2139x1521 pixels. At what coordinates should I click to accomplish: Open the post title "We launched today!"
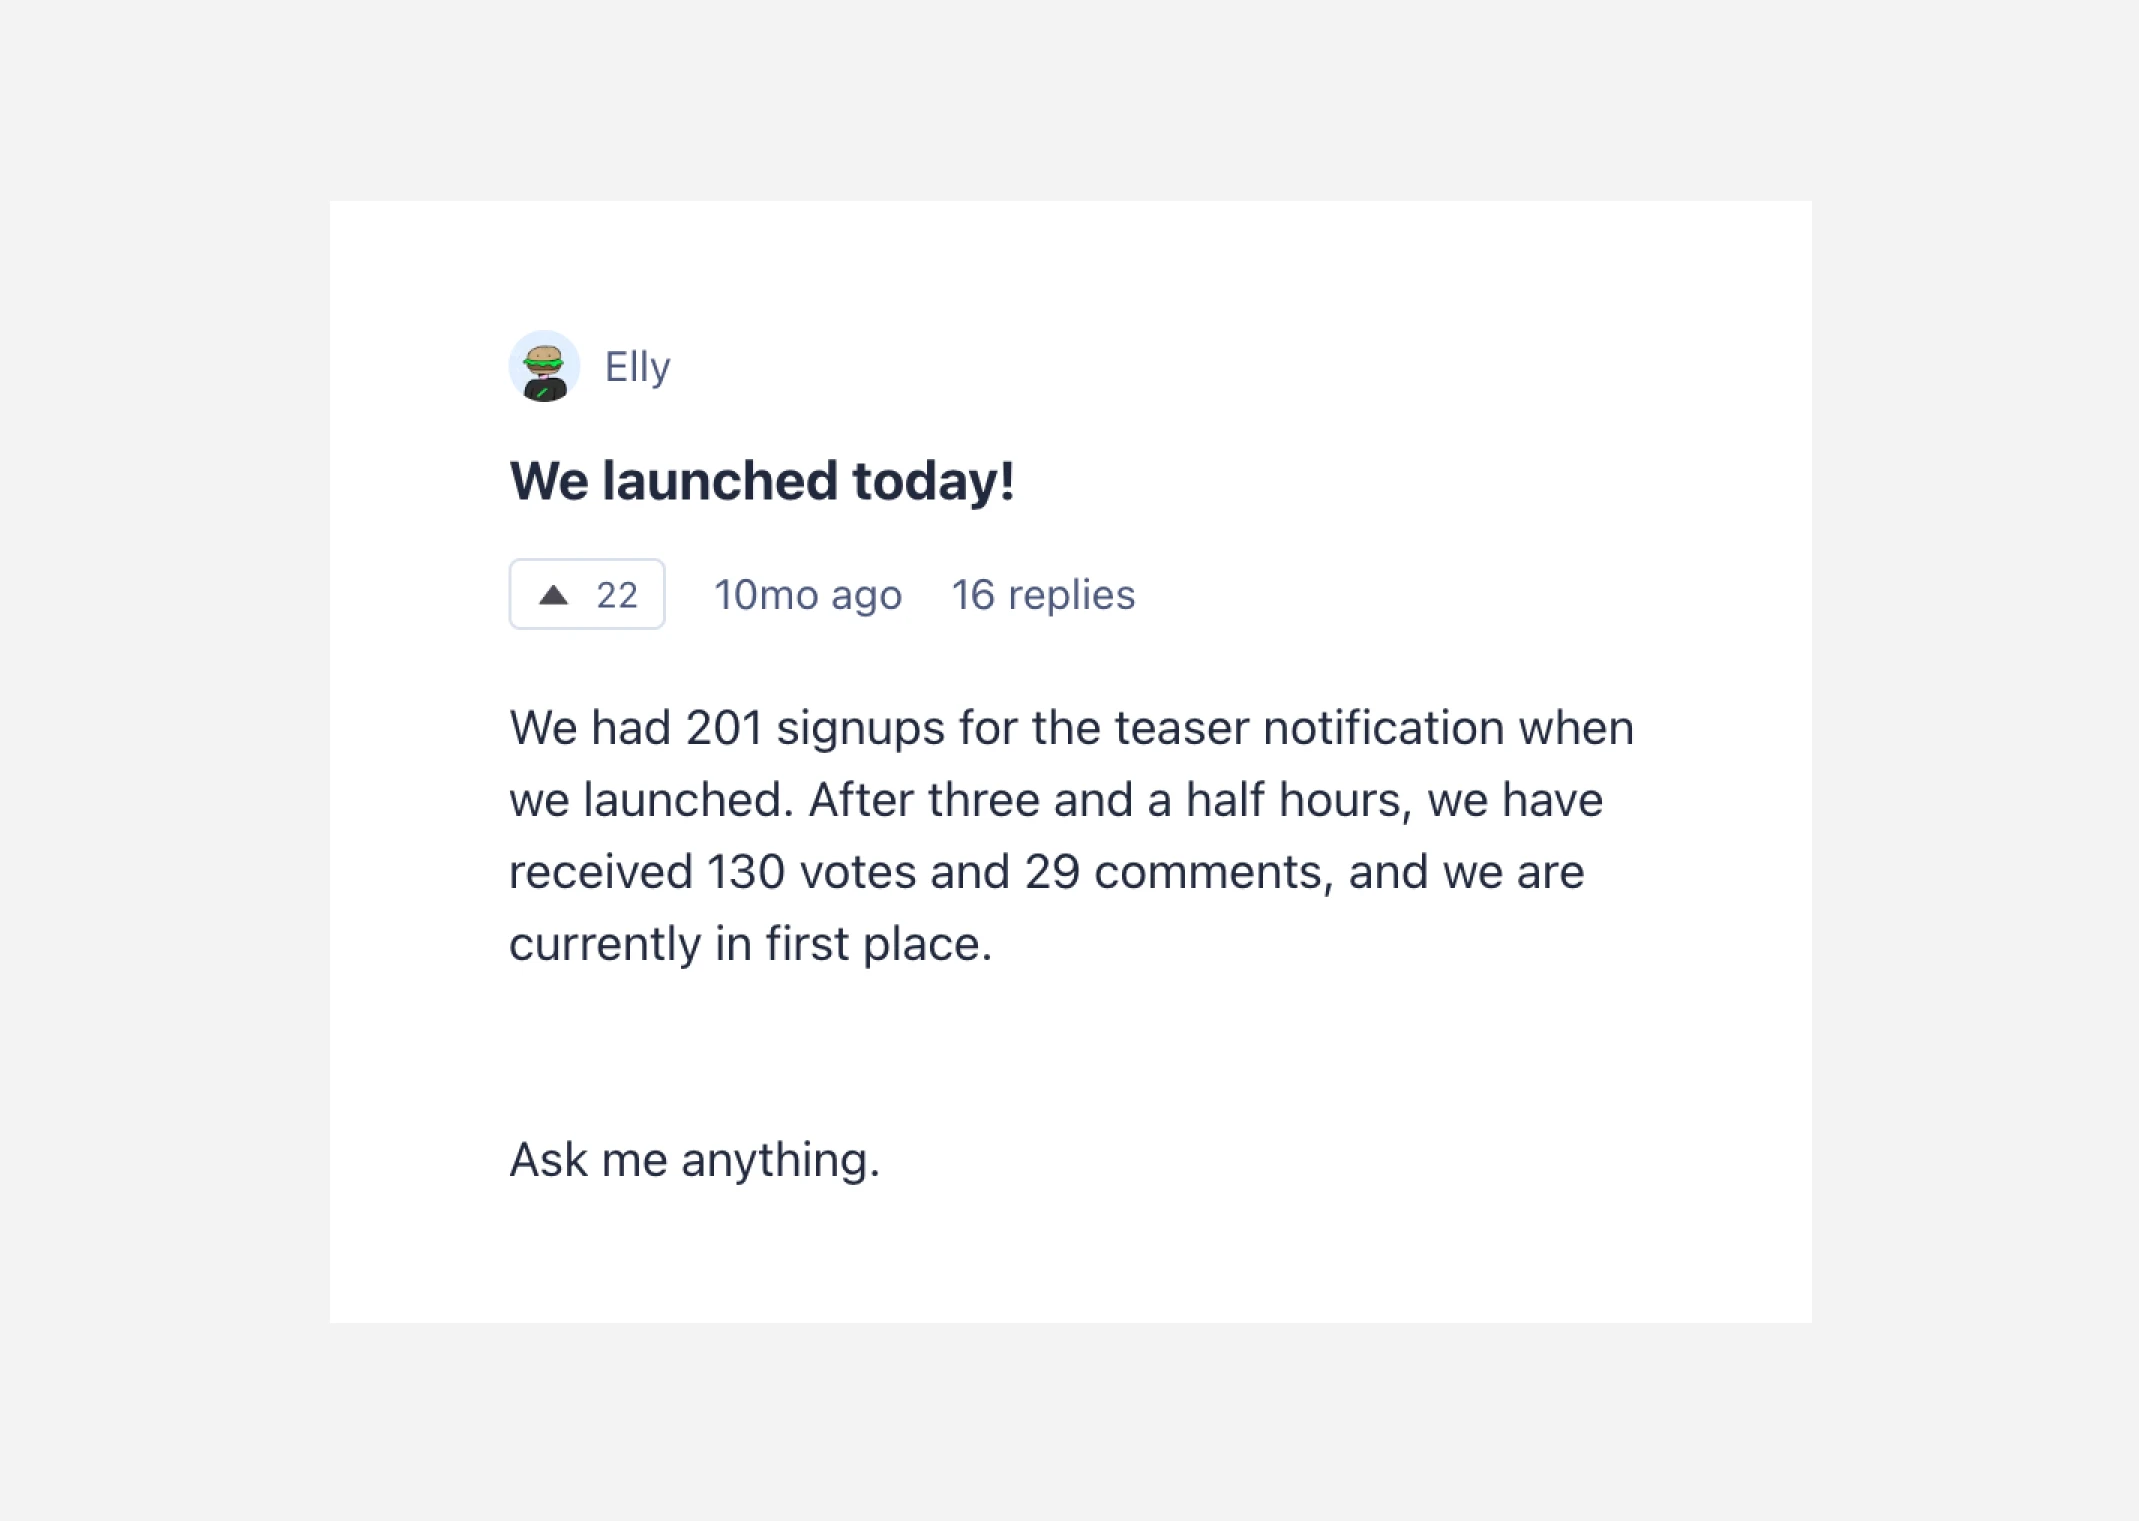click(761, 481)
